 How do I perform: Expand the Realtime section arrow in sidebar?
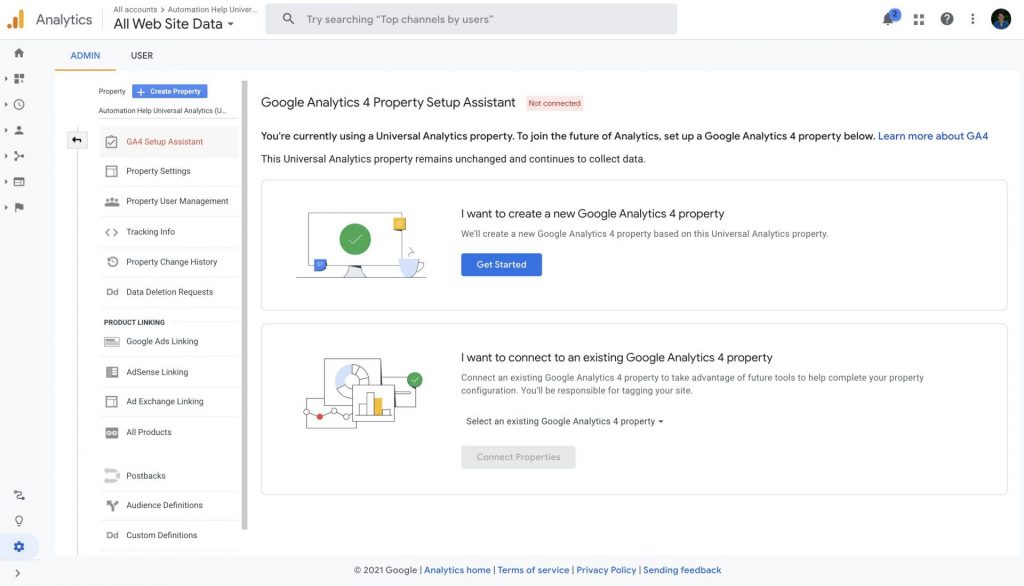click(x=6, y=105)
